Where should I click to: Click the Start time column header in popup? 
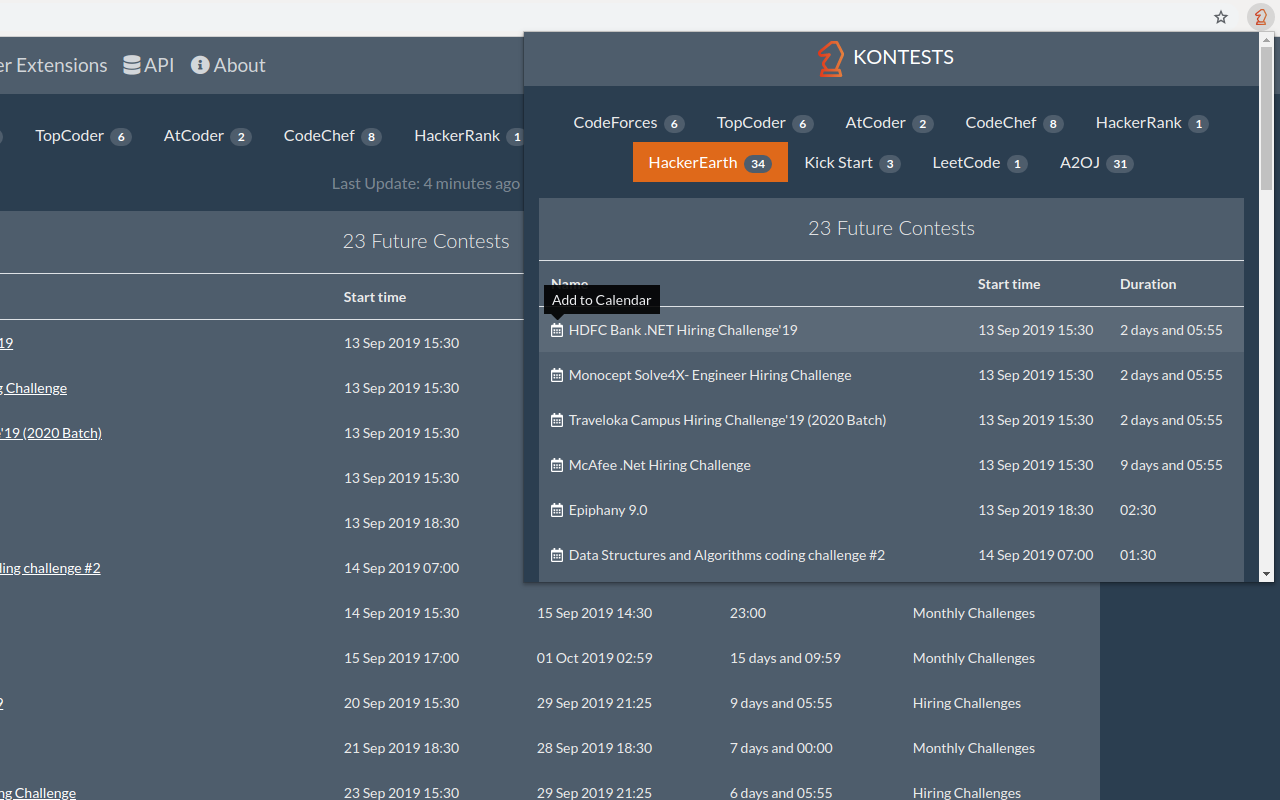(x=1009, y=284)
